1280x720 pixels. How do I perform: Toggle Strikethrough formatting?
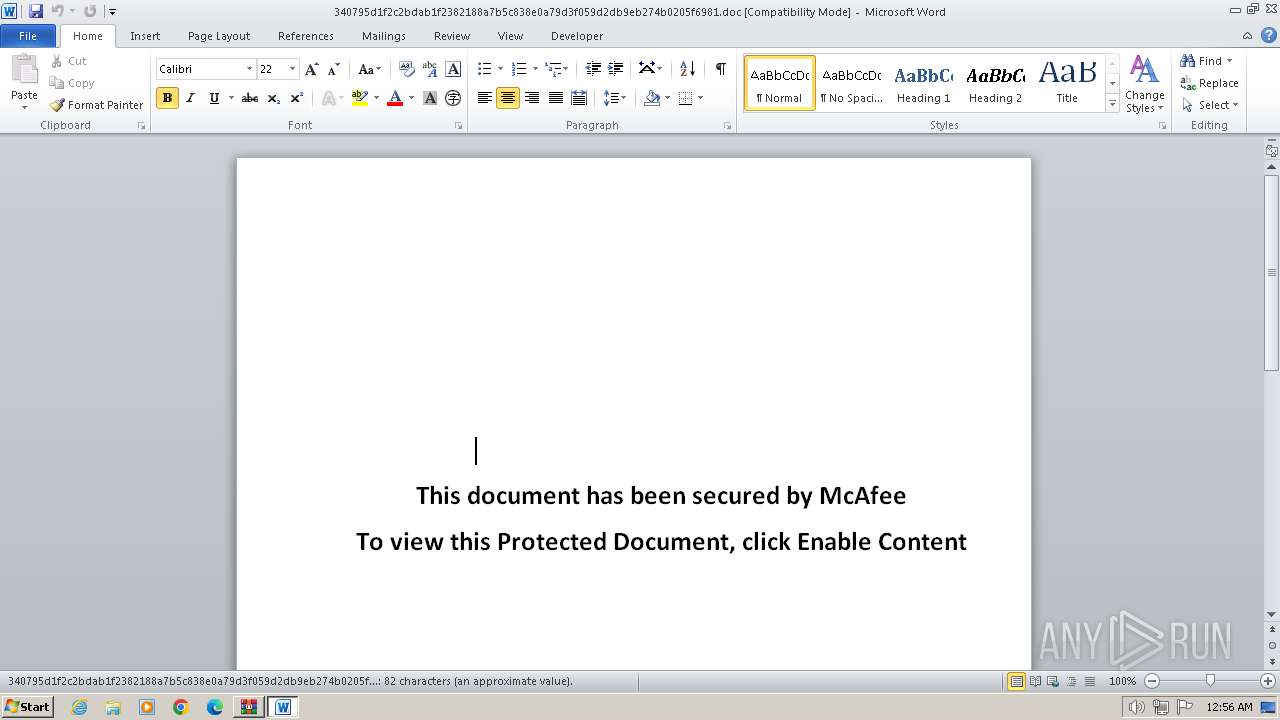pyautogui.click(x=250, y=98)
